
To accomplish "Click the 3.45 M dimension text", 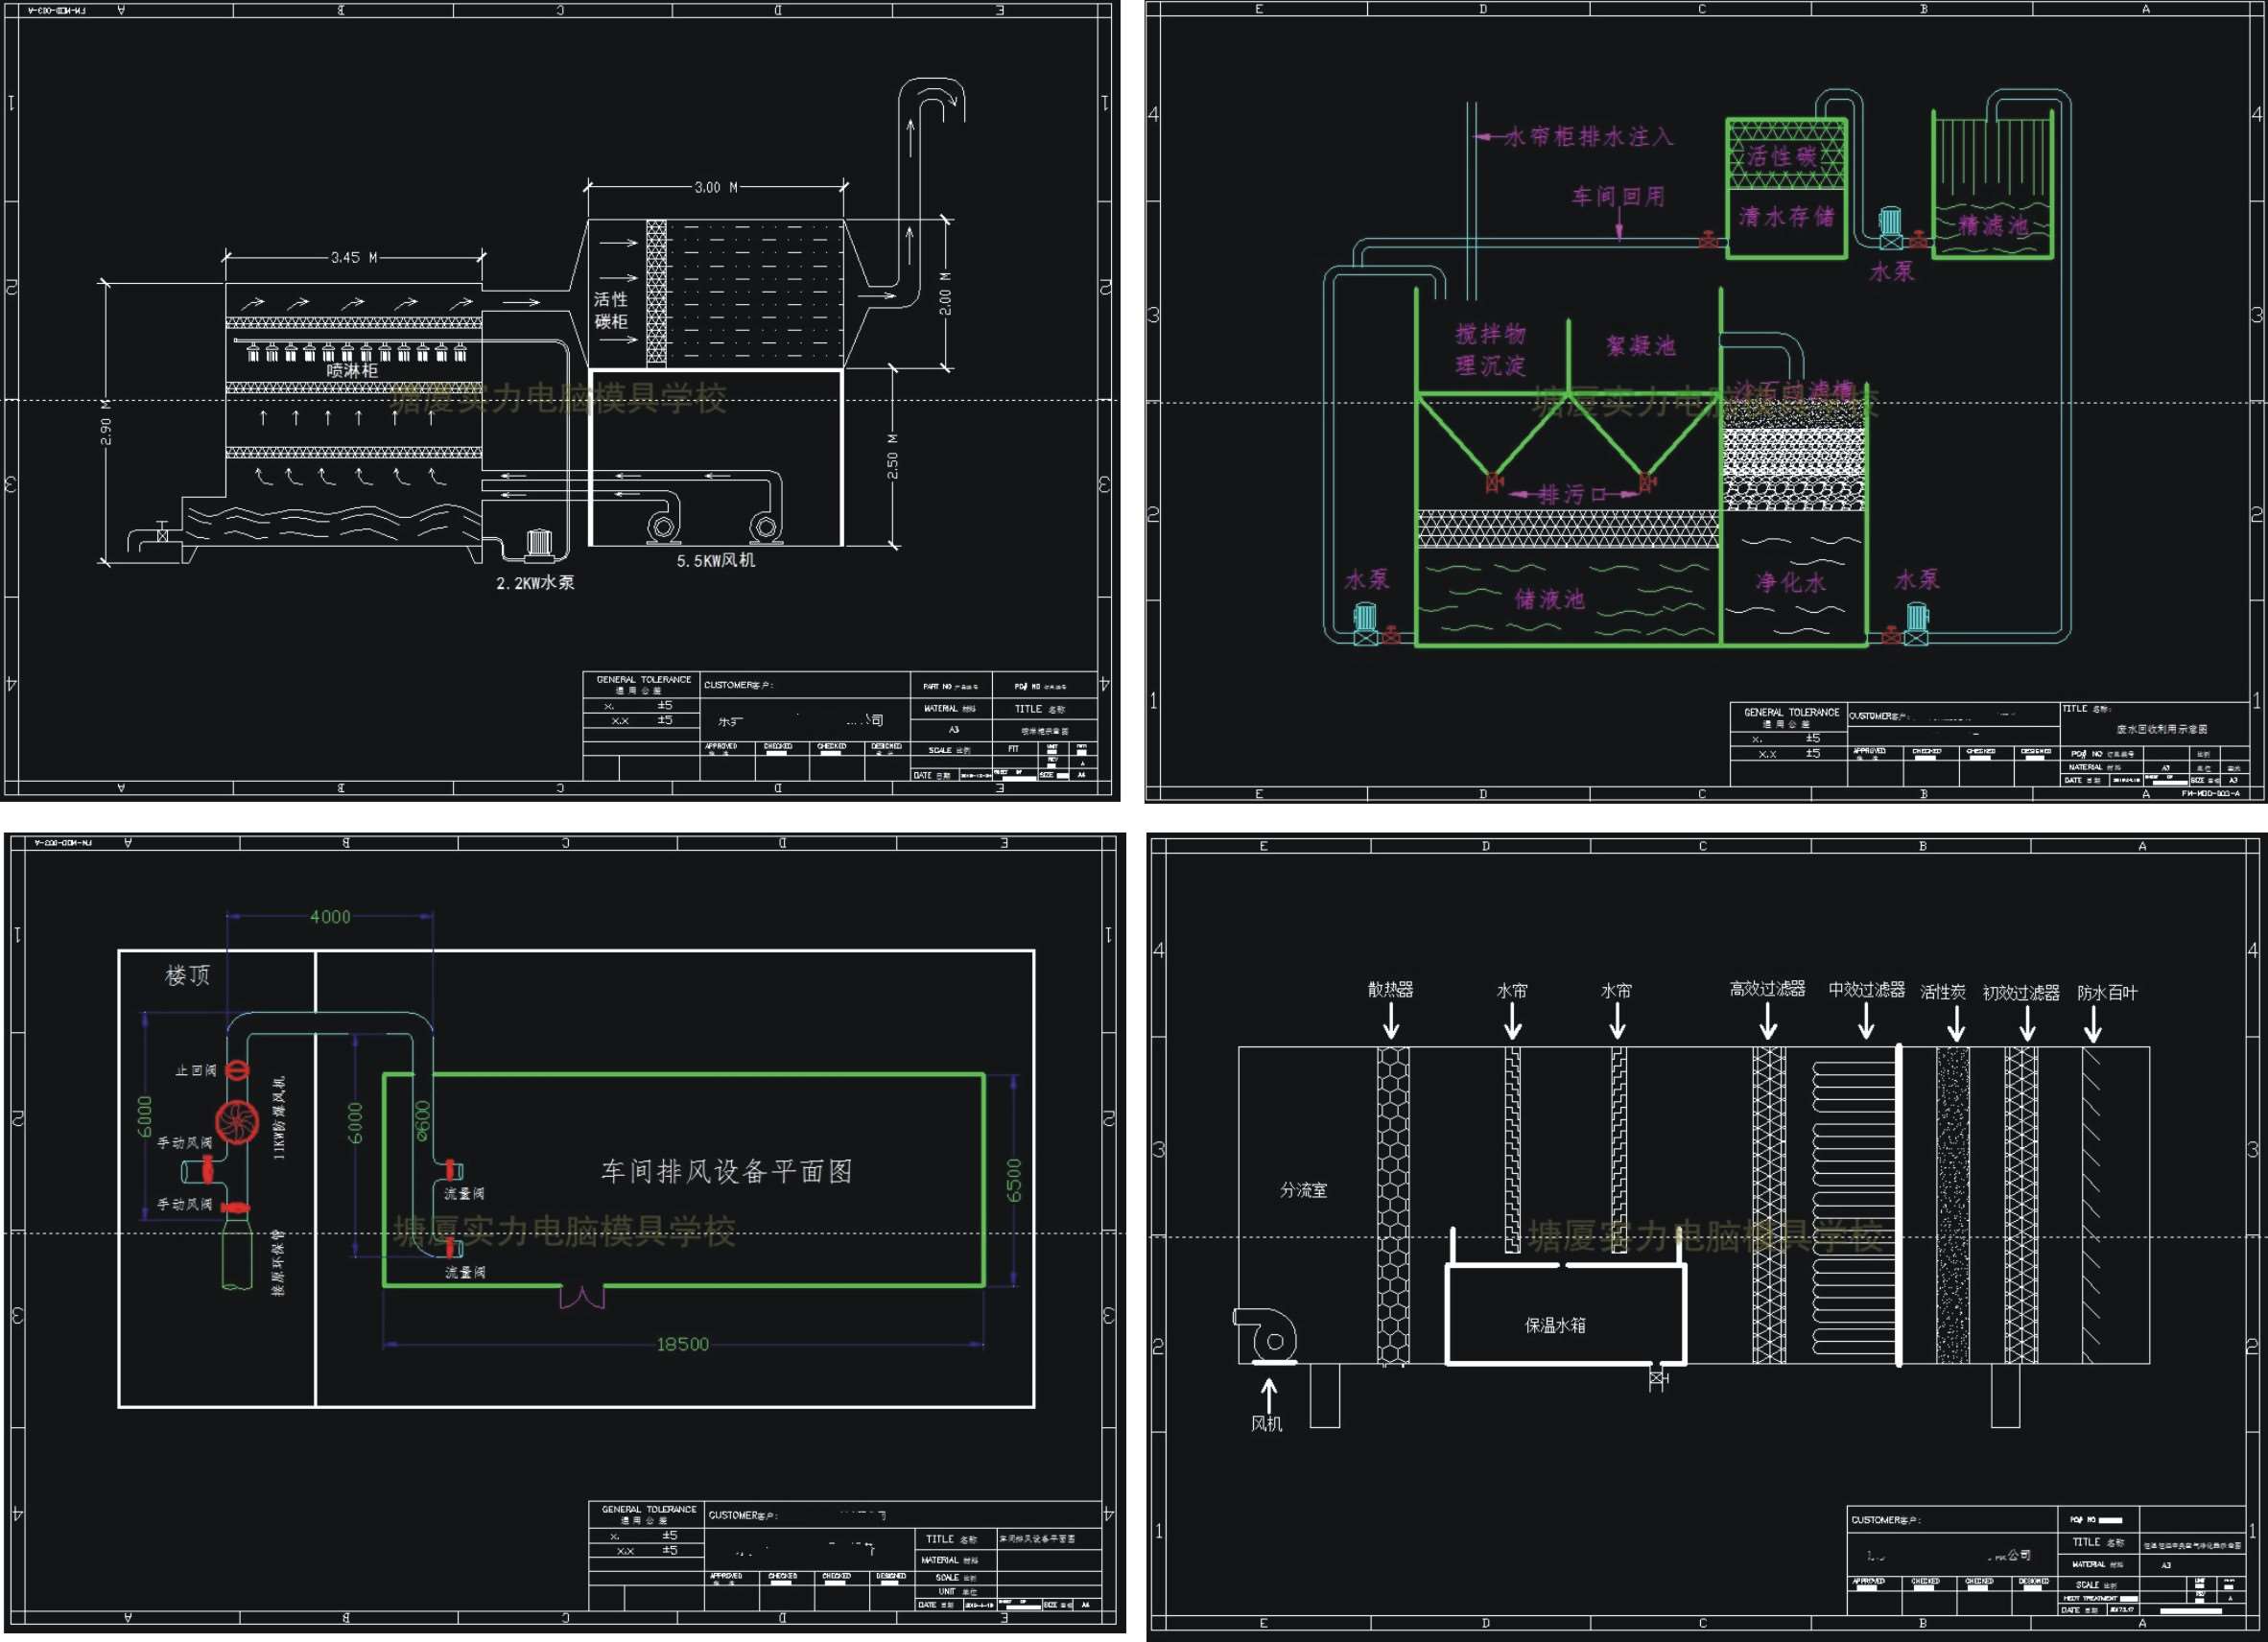I will (355, 258).
